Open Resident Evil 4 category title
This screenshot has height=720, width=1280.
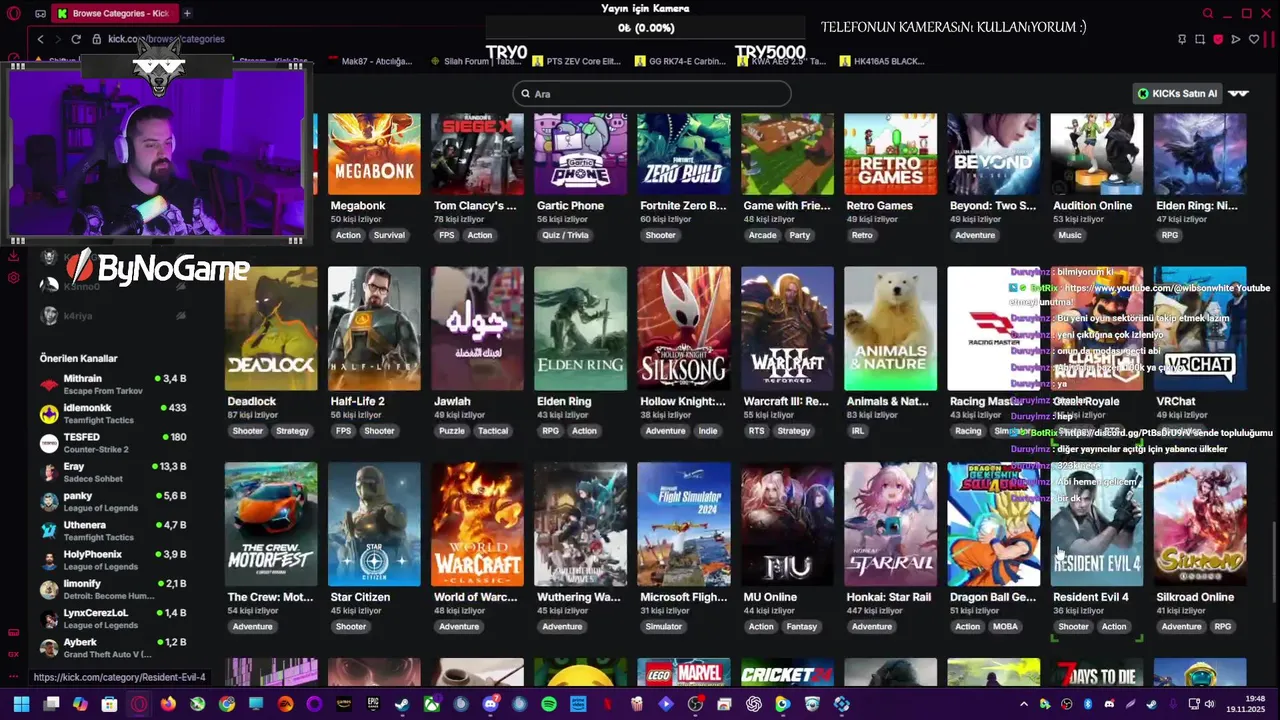click(1090, 597)
